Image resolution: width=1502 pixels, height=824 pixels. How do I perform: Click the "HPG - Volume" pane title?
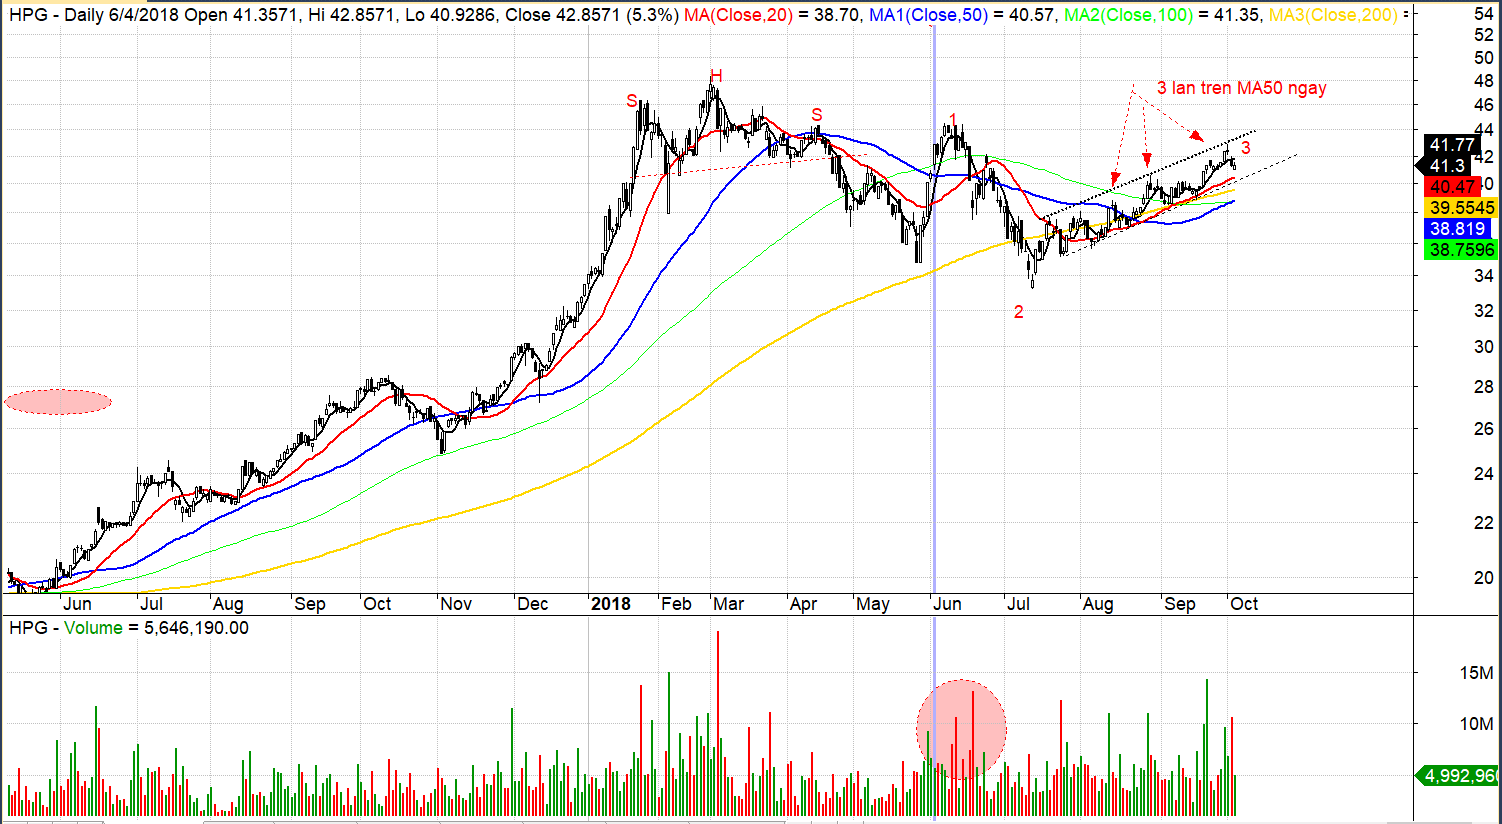[66, 628]
